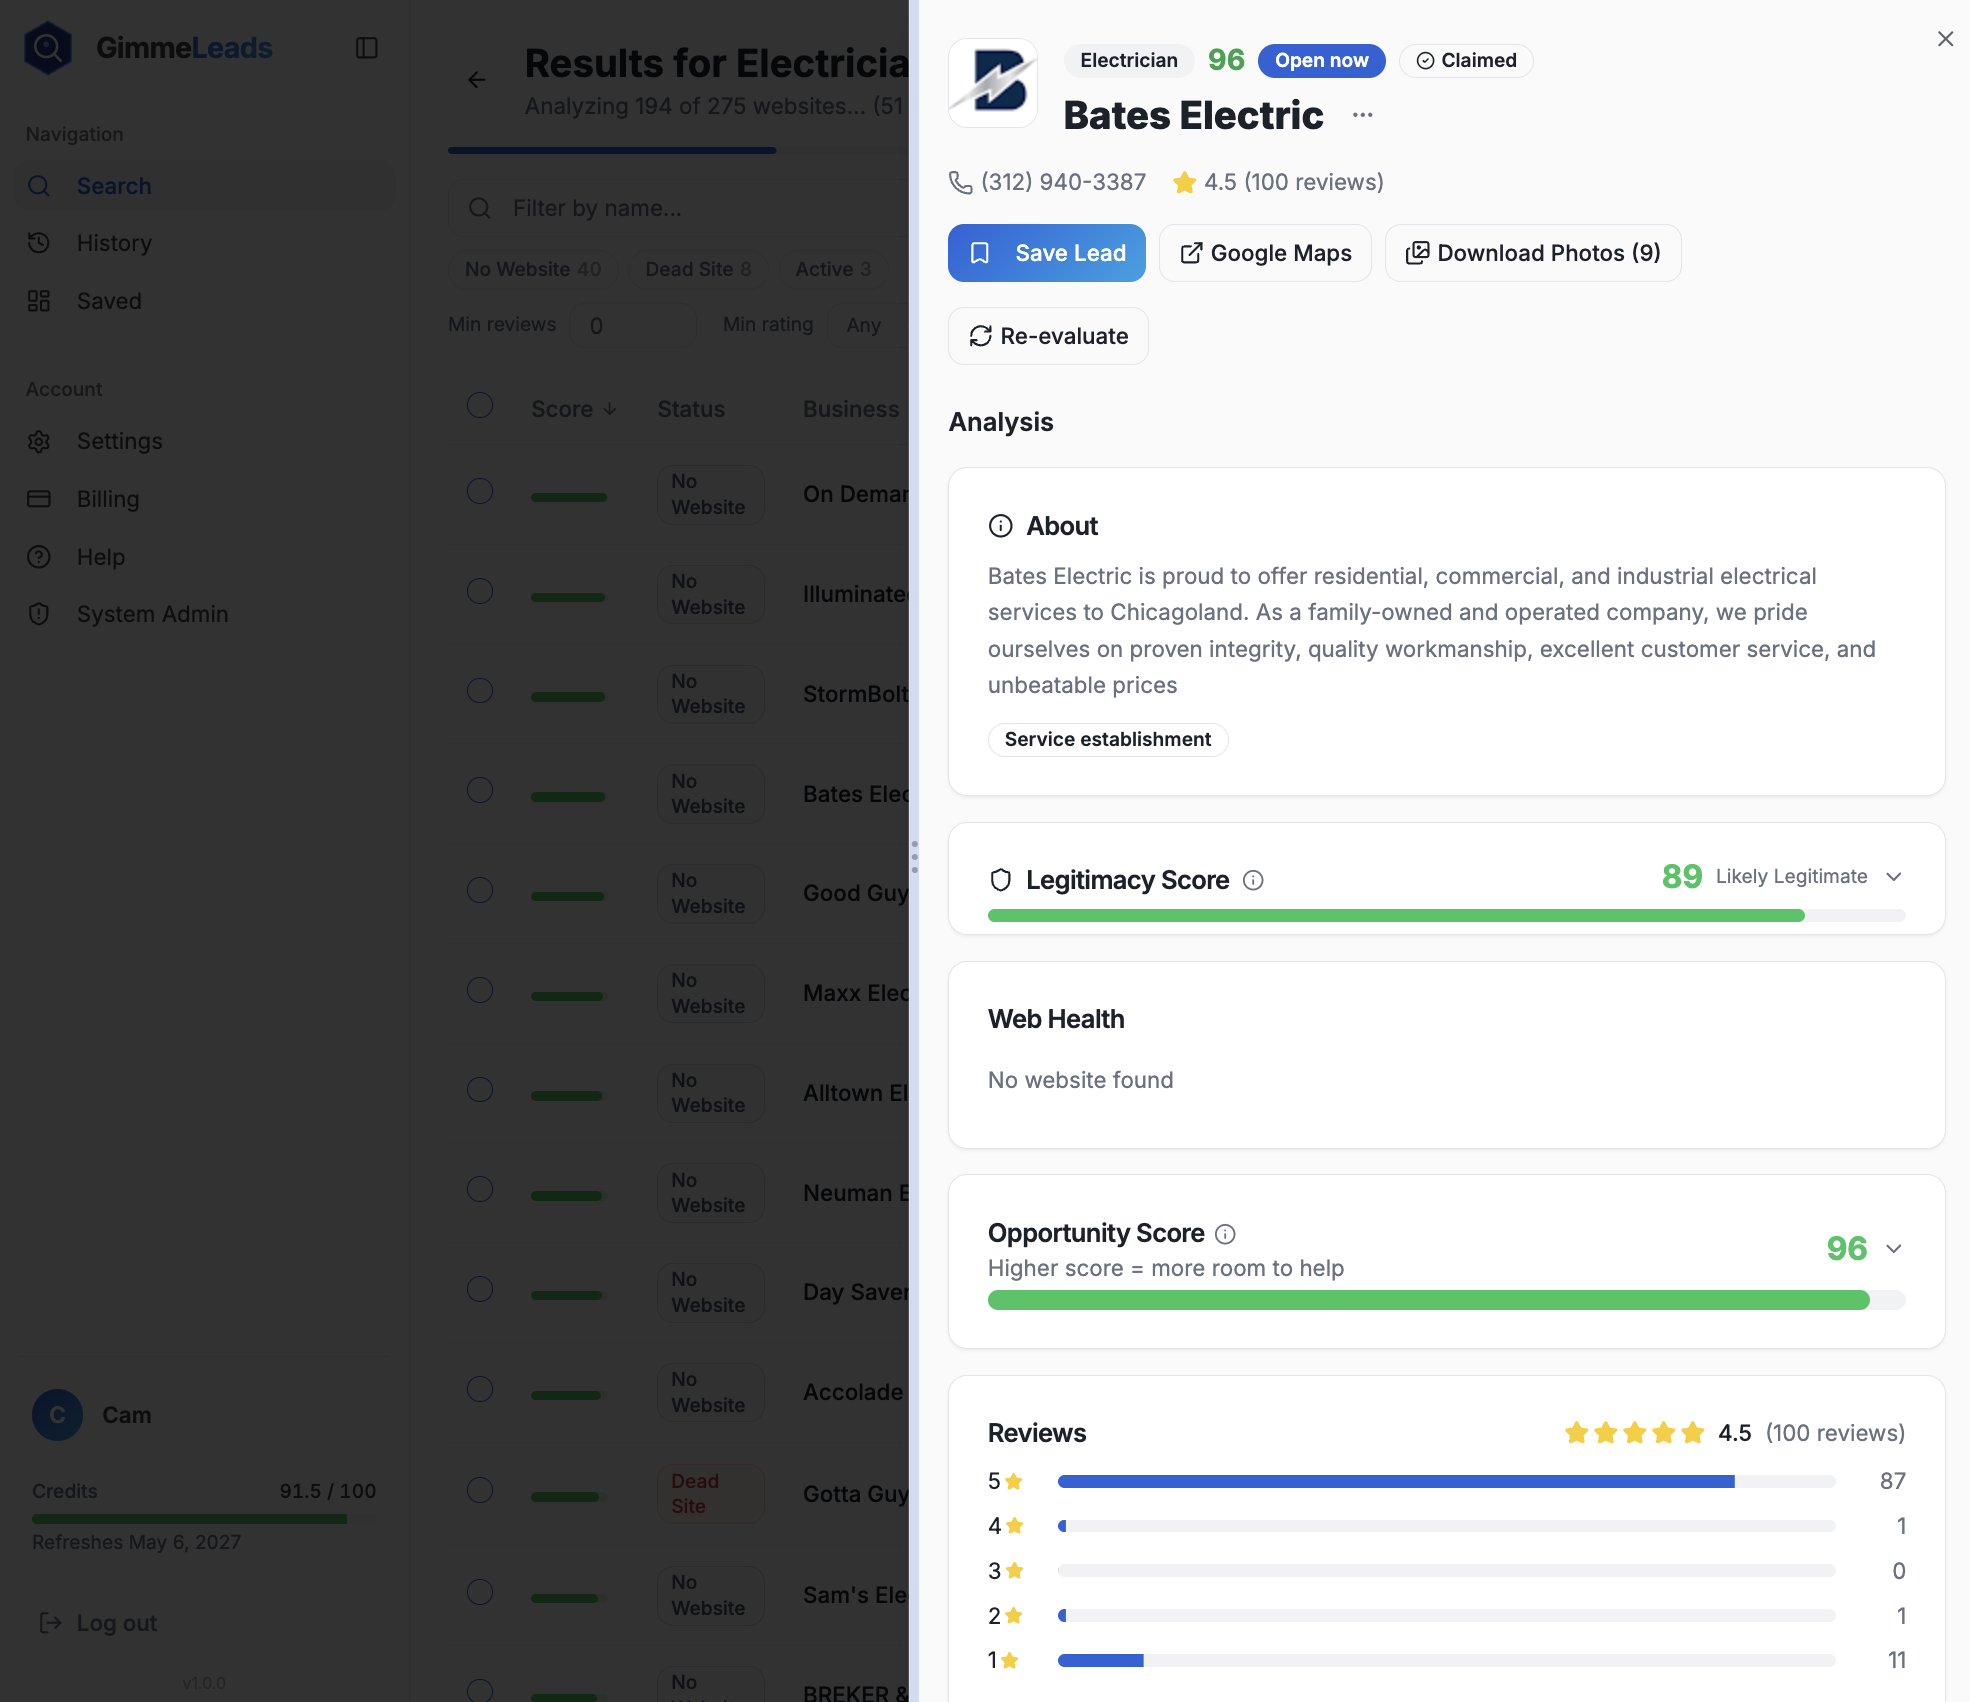The image size is (1970, 1702).
Task: Click the panel resize handle
Action: tap(914, 857)
